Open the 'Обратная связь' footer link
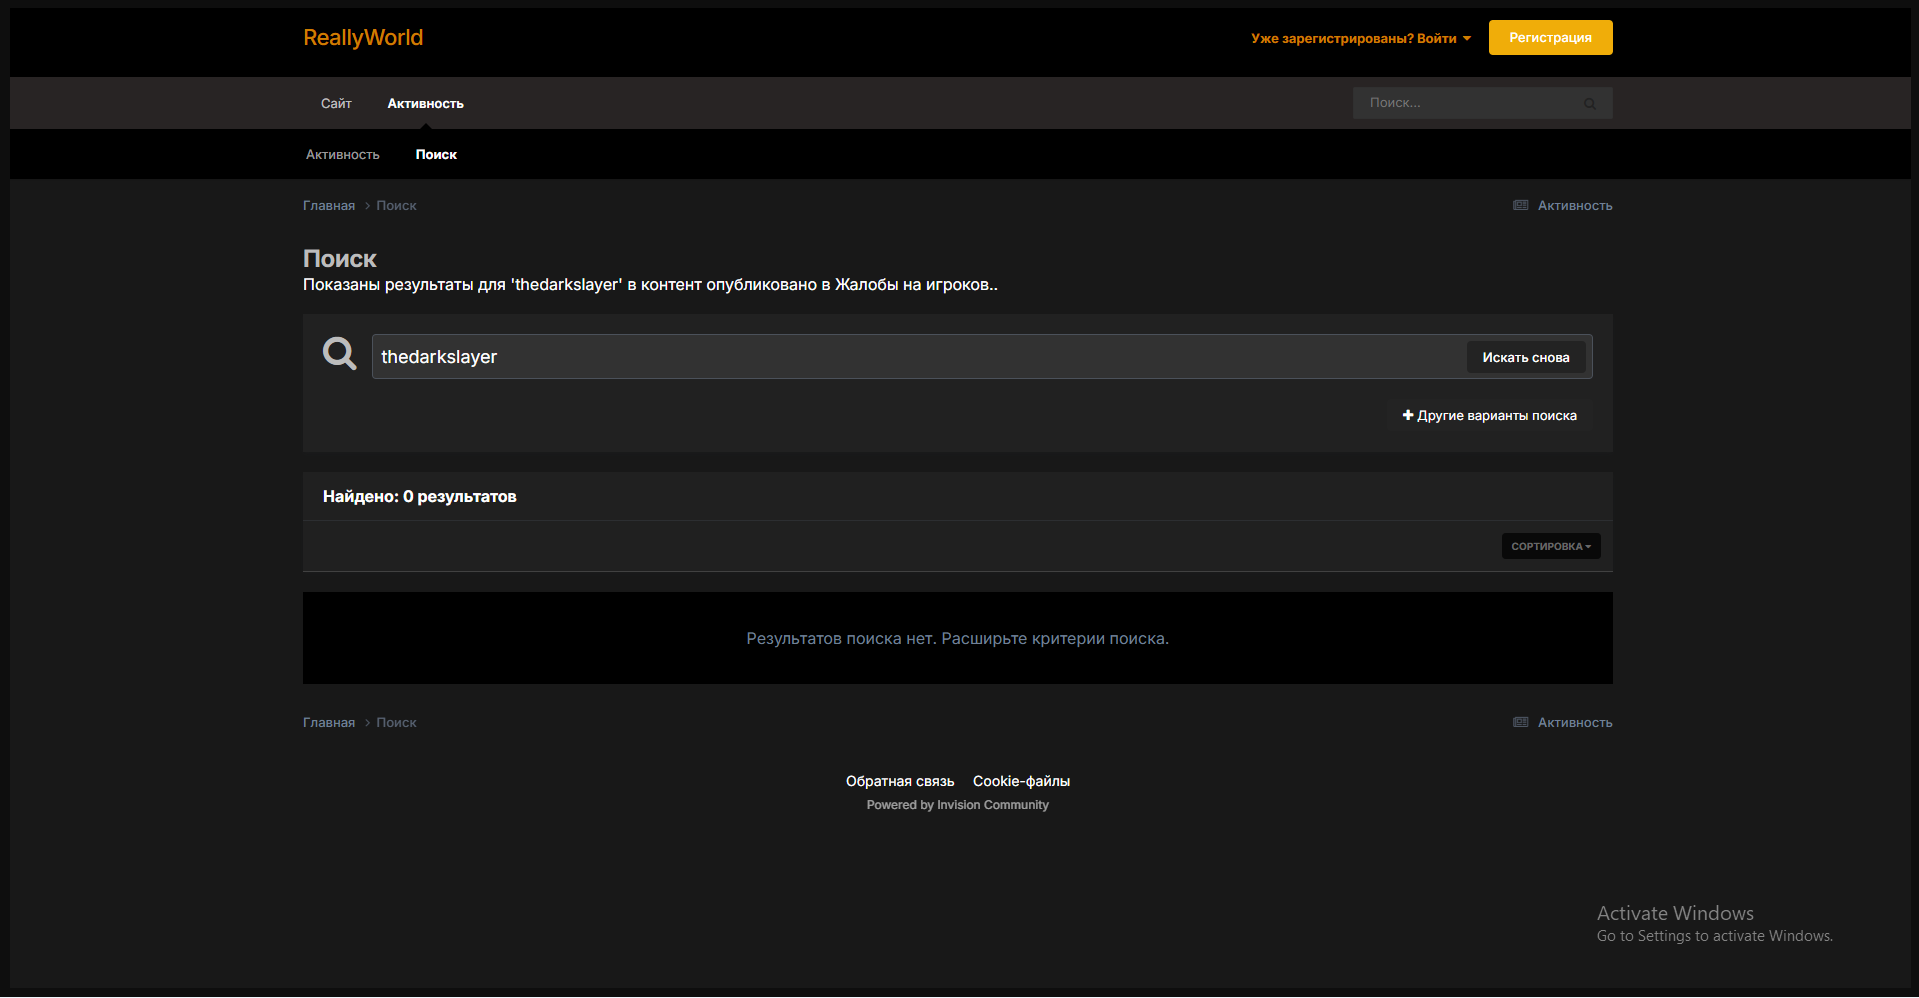1919x998 pixels. tap(899, 782)
